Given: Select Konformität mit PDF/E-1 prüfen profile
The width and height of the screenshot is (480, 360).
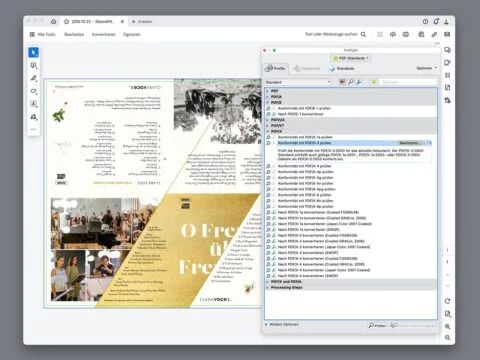Looking at the screenshot, I should pos(351,108).
